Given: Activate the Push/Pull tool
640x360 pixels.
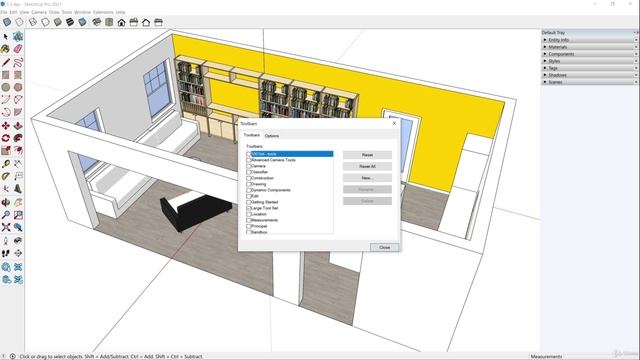Looking at the screenshot, I should pos(18,126).
